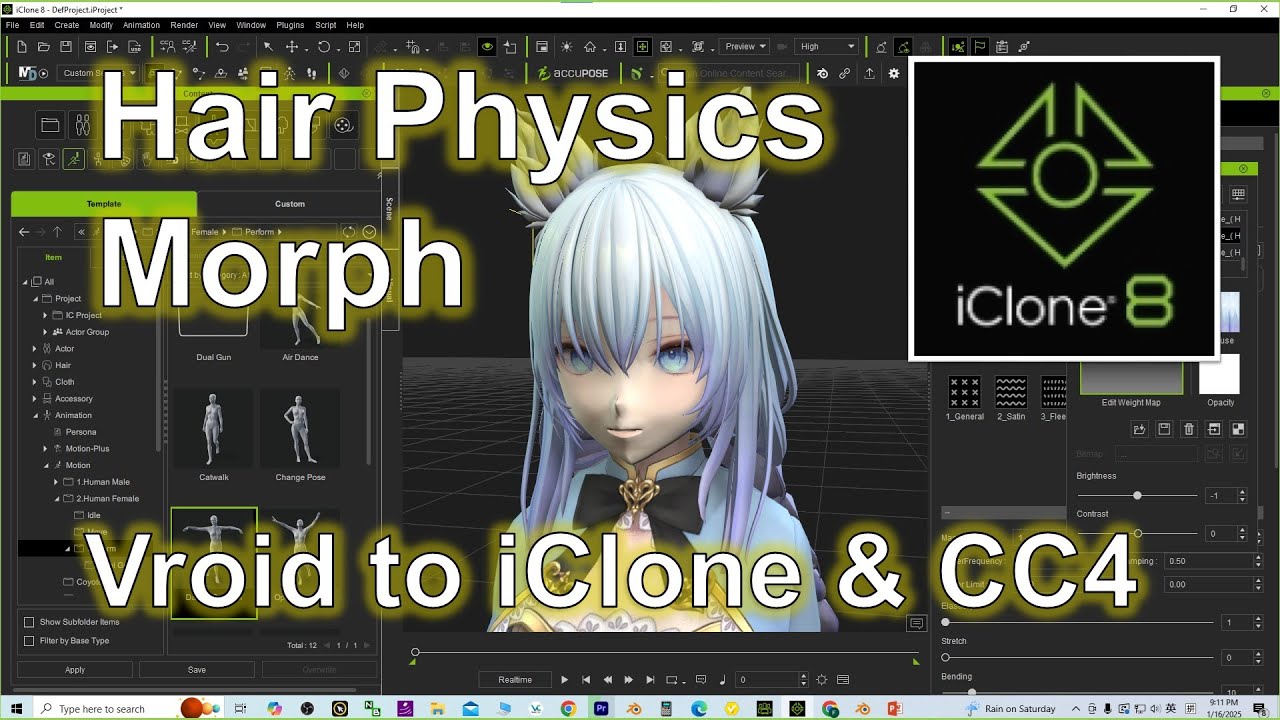1280x720 pixels.
Task: Open timeline panel icon beside frame field
Action: (x=843, y=680)
